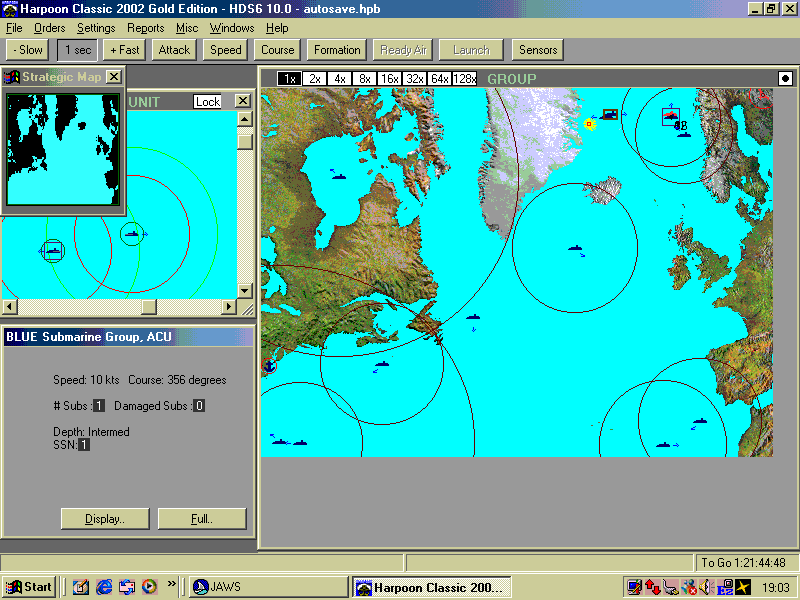
Task: Select 16x zoom level in Group window
Action: tap(389, 79)
